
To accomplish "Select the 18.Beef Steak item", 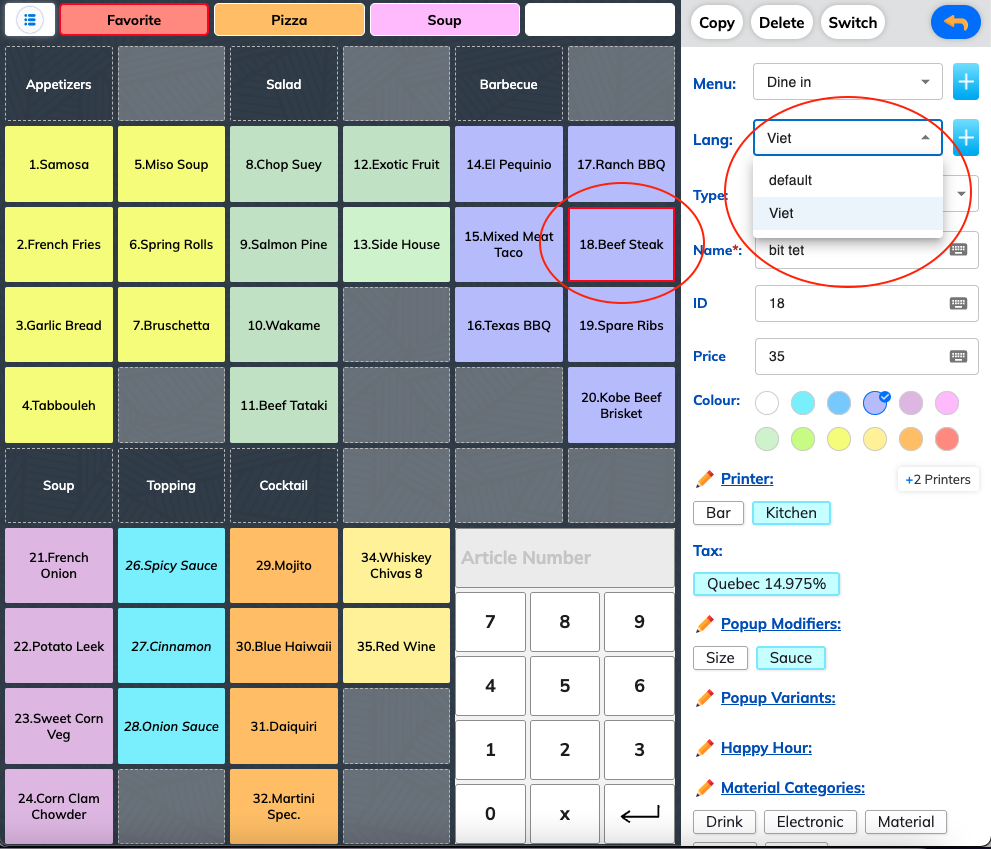I will pyautogui.click(x=621, y=245).
